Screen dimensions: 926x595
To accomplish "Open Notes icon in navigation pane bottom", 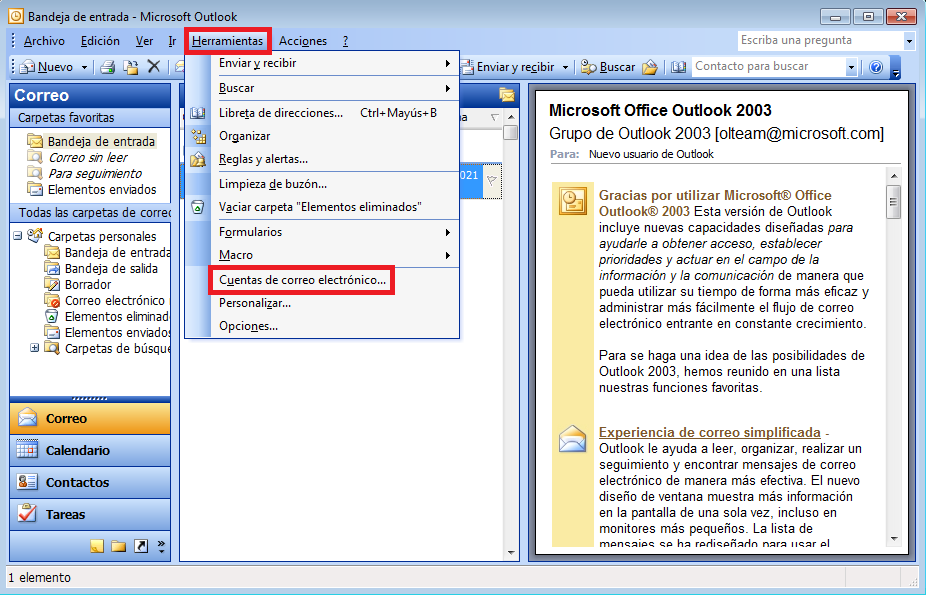I will click(97, 546).
